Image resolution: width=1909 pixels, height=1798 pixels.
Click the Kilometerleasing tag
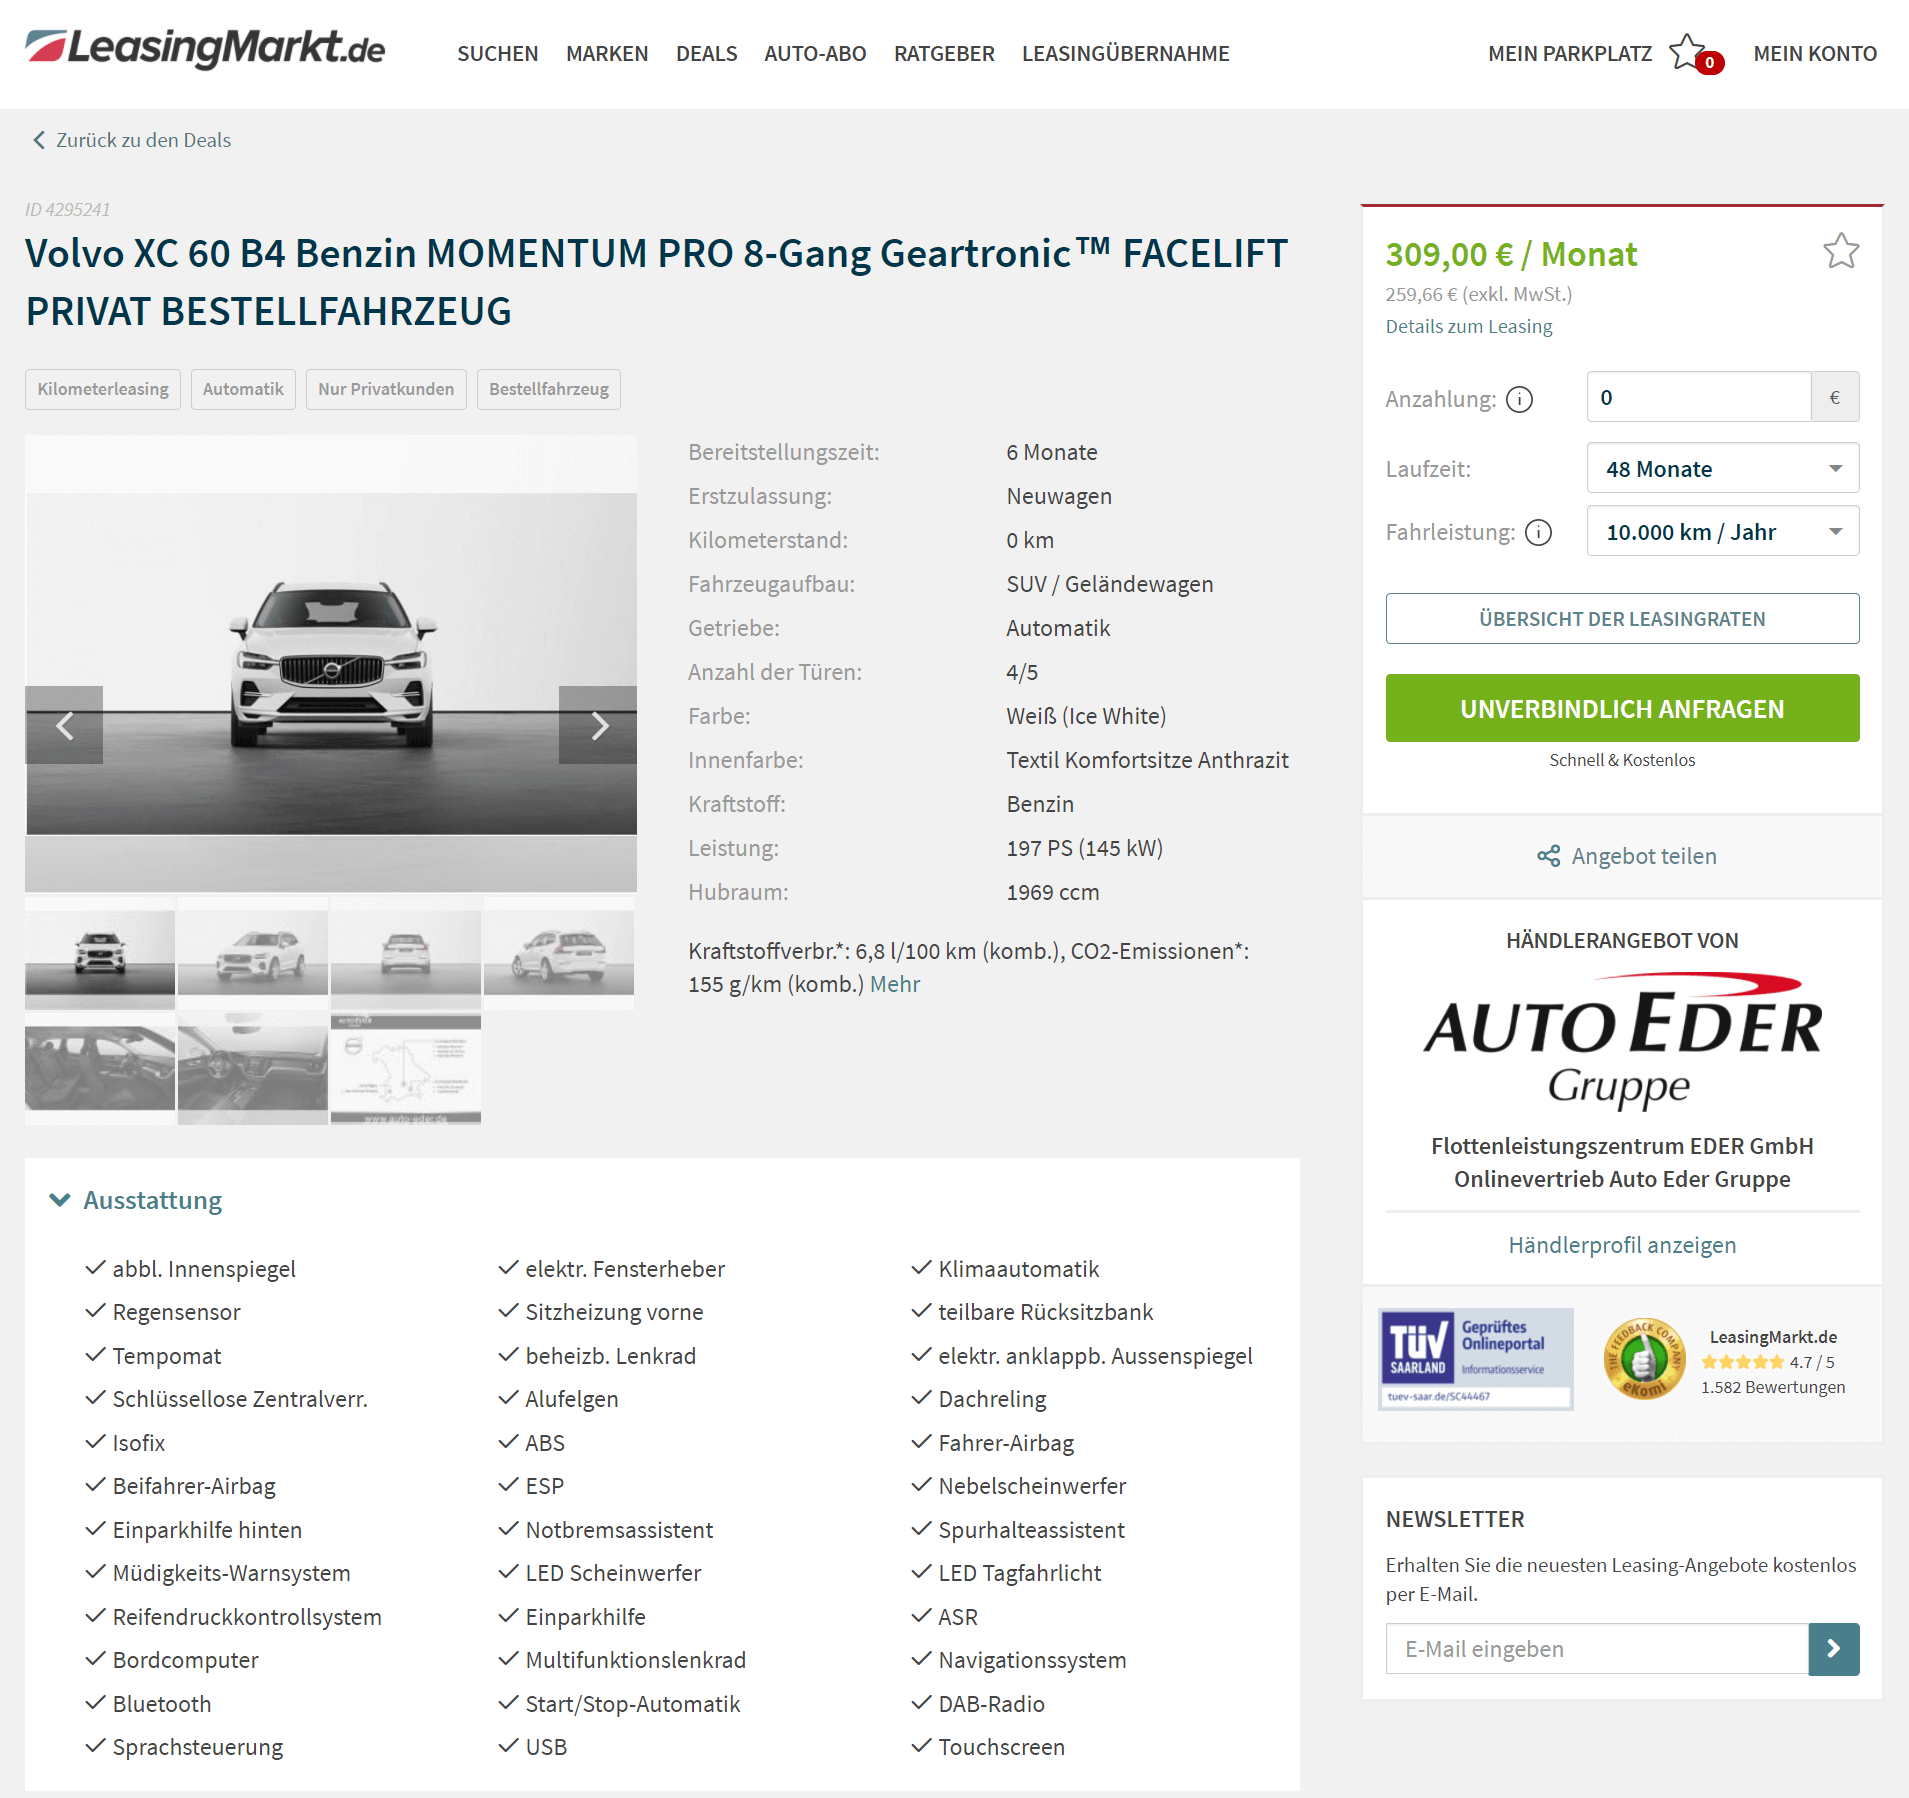click(x=103, y=389)
